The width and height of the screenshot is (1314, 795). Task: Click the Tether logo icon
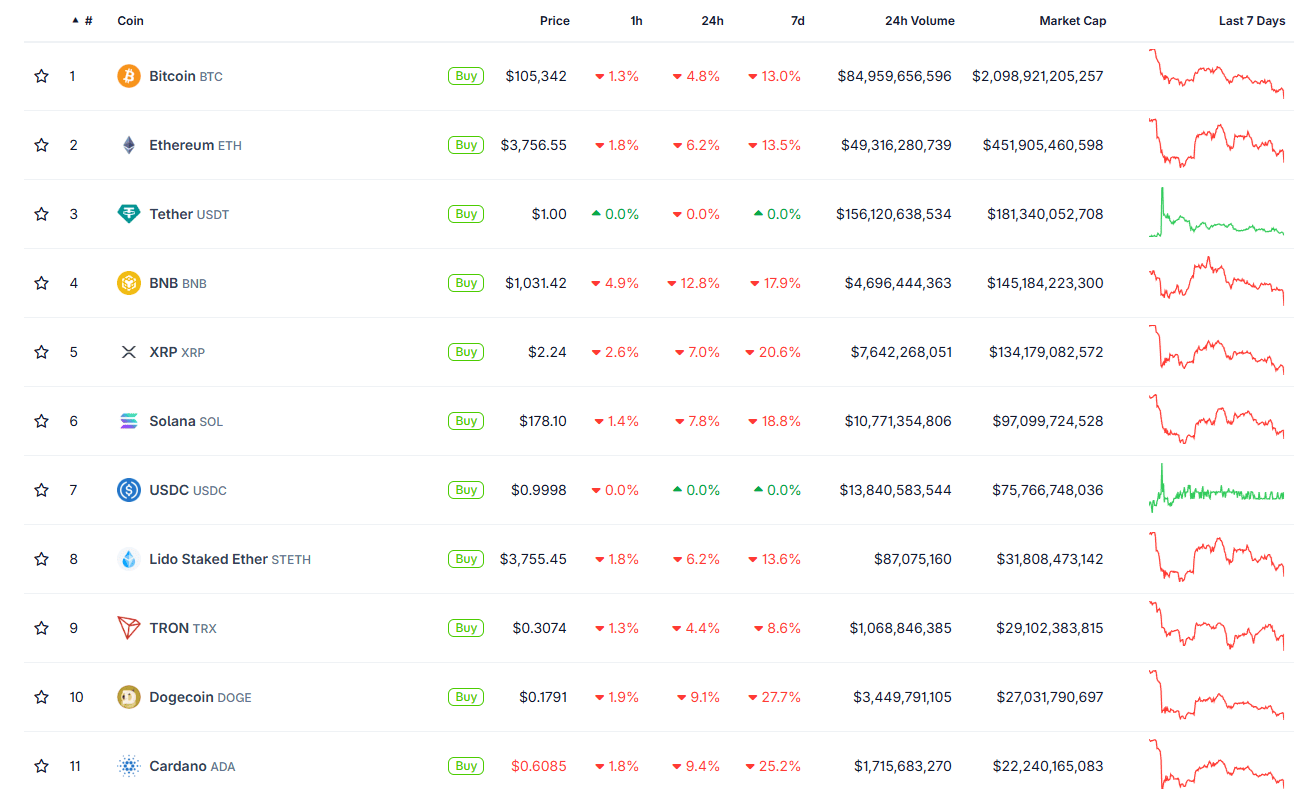128,213
